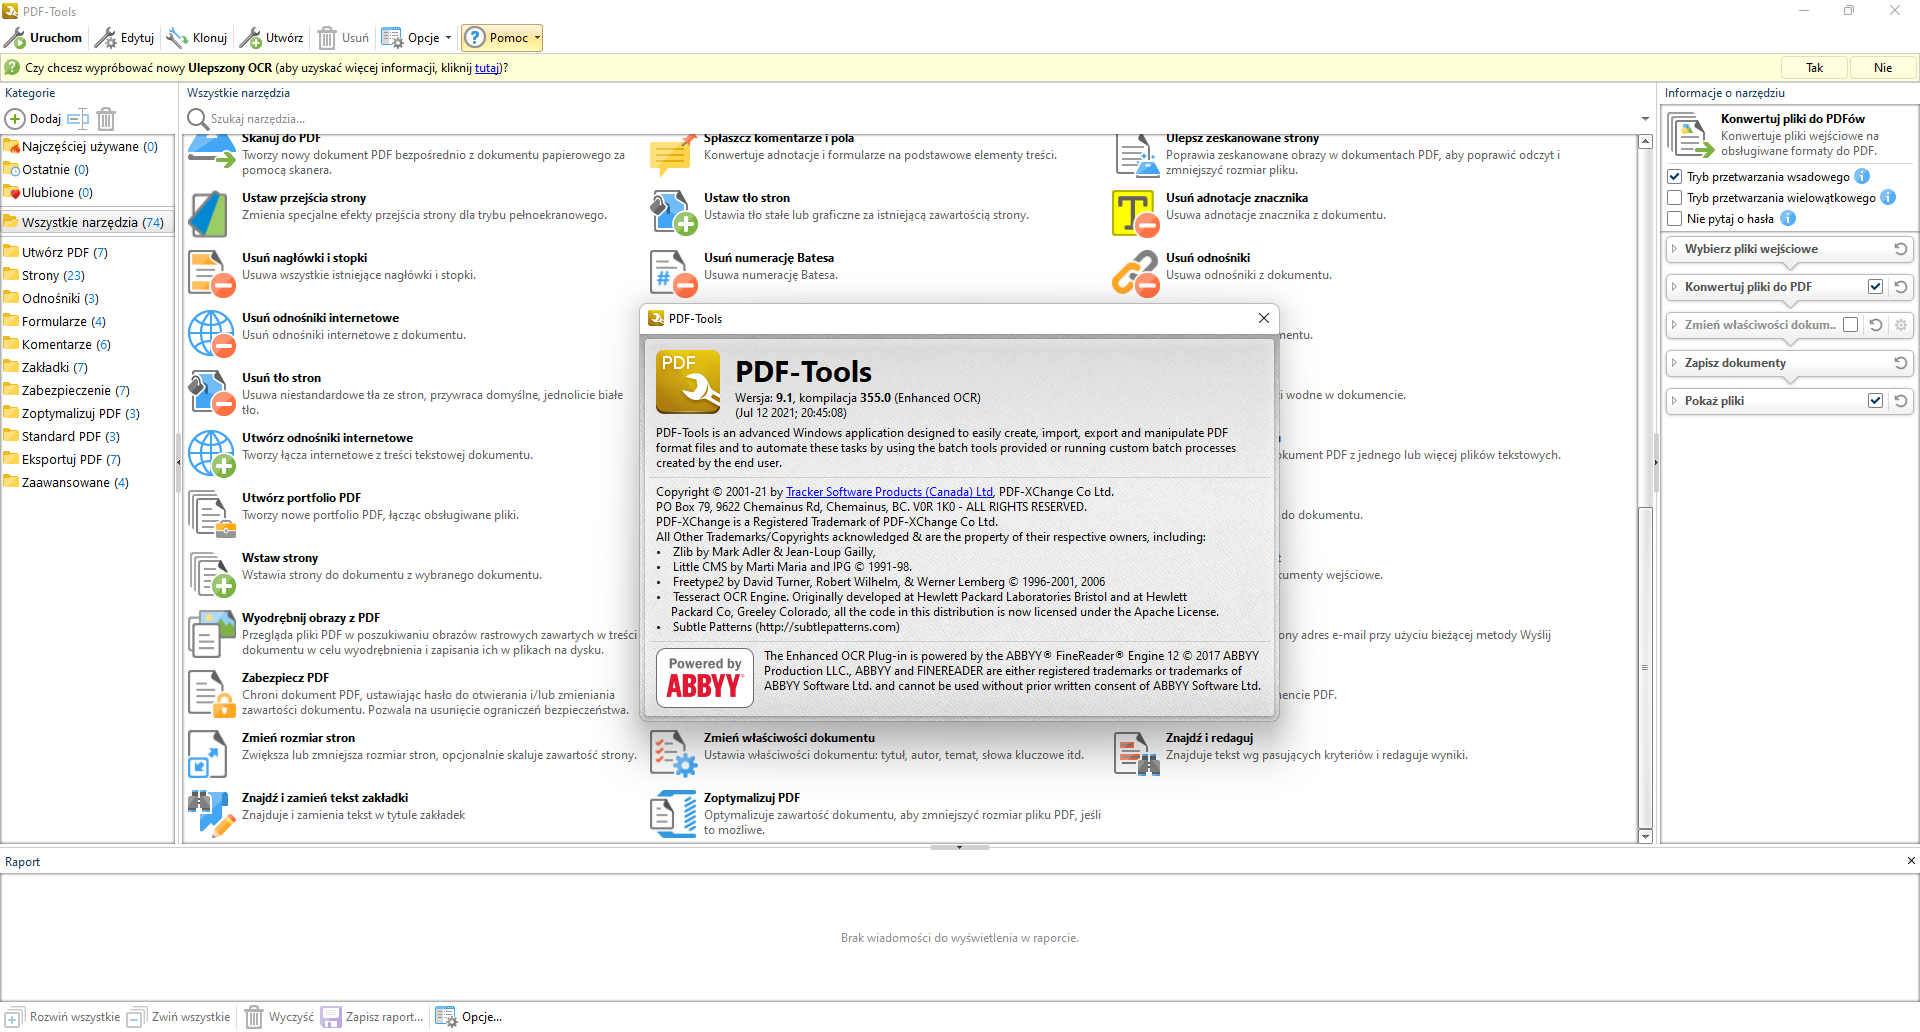Click Utwórz in the toolbar
Screen dimensions: 1920x1032
(x=272, y=38)
